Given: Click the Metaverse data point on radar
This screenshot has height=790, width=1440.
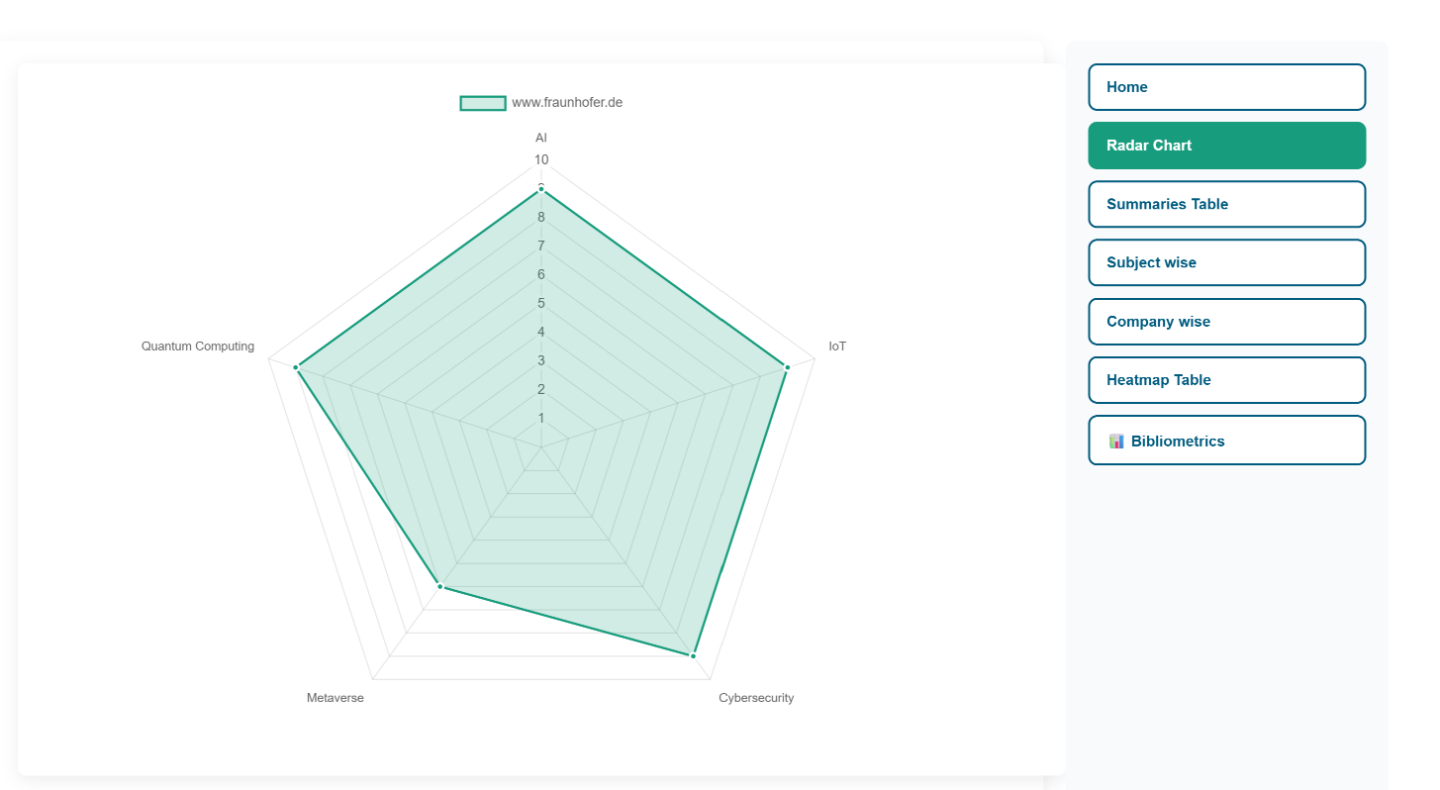Looking at the screenshot, I should pos(439,586).
